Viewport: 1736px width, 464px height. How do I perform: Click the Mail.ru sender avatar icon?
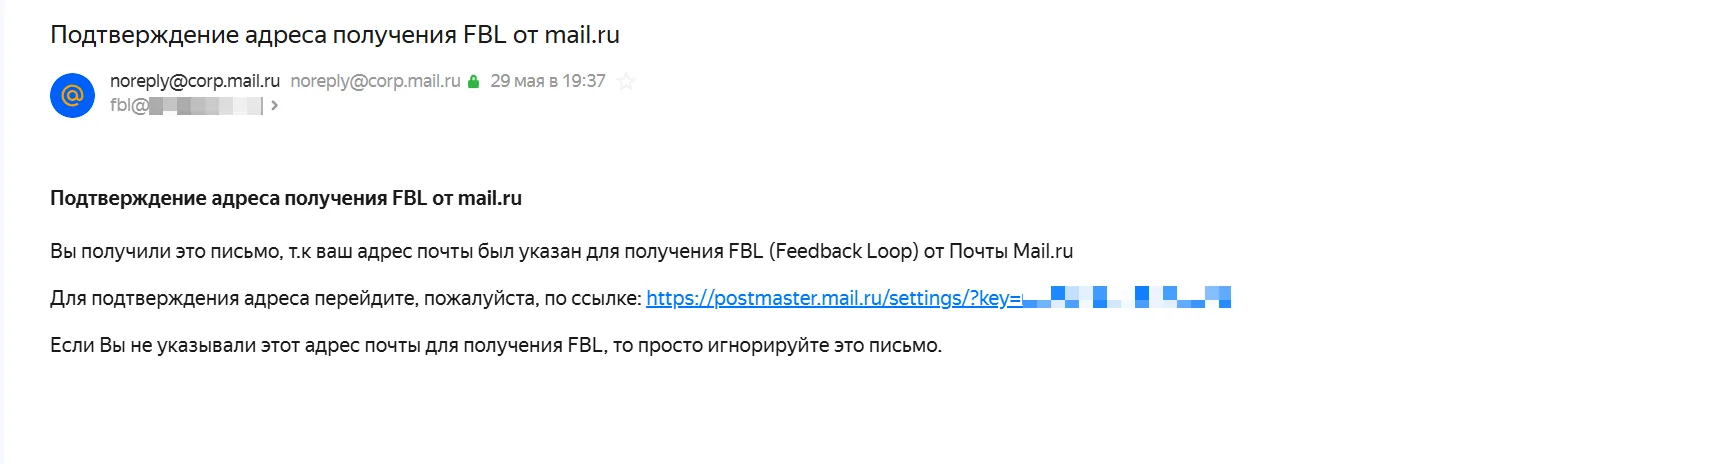(x=72, y=95)
